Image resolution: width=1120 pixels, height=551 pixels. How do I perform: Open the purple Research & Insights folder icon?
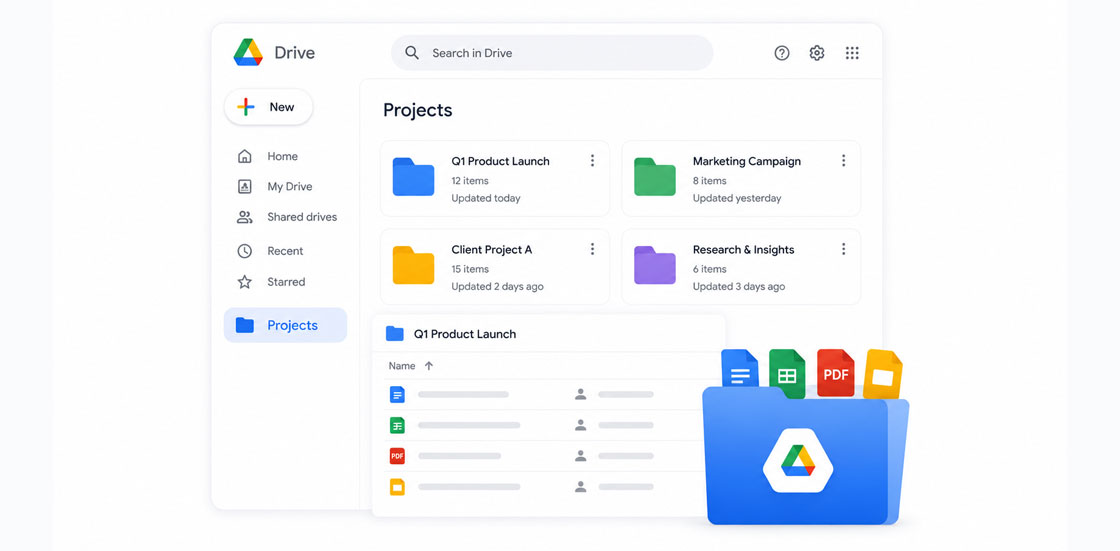655,265
